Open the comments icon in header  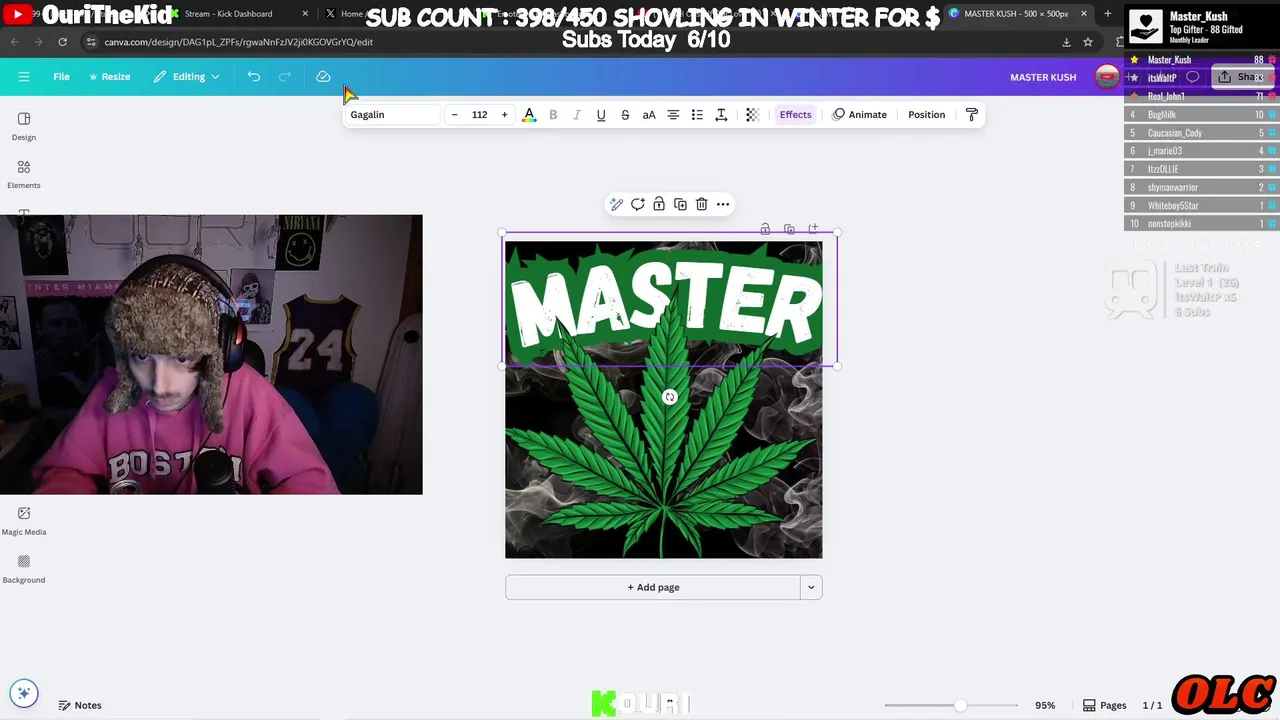pos(1192,77)
